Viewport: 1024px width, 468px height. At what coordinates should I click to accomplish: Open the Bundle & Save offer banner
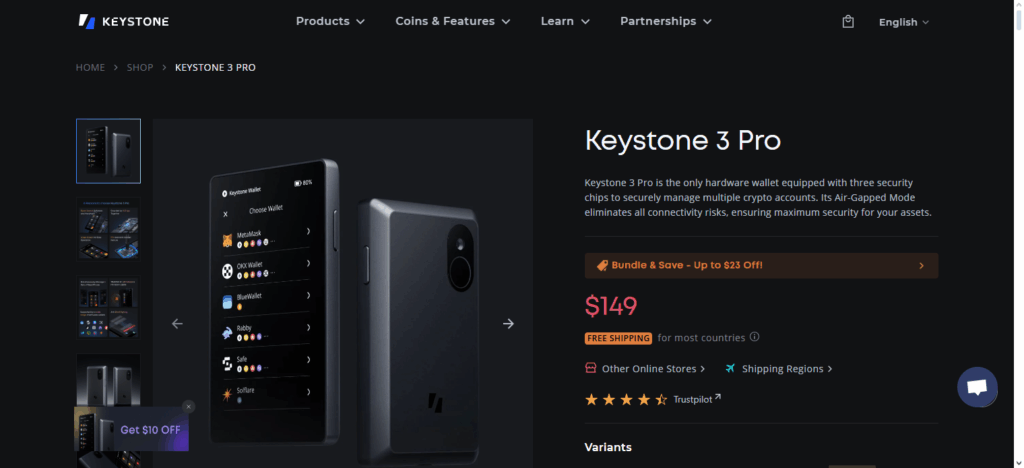point(761,266)
